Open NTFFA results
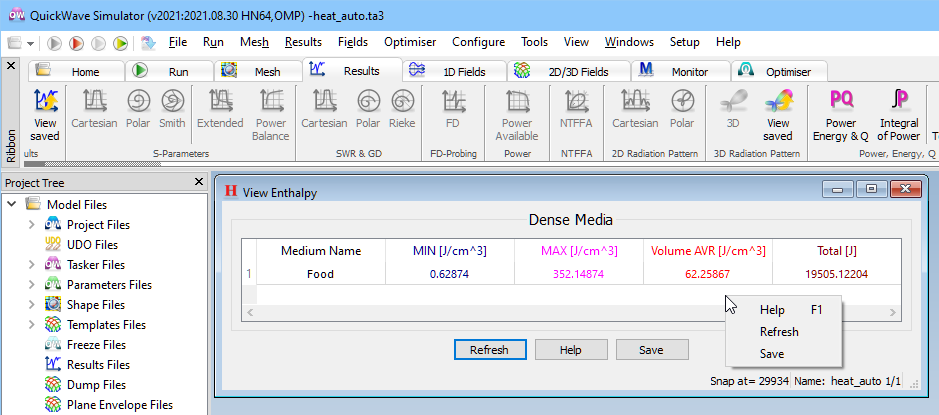This screenshot has width=939, height=415. coord(575,108)
